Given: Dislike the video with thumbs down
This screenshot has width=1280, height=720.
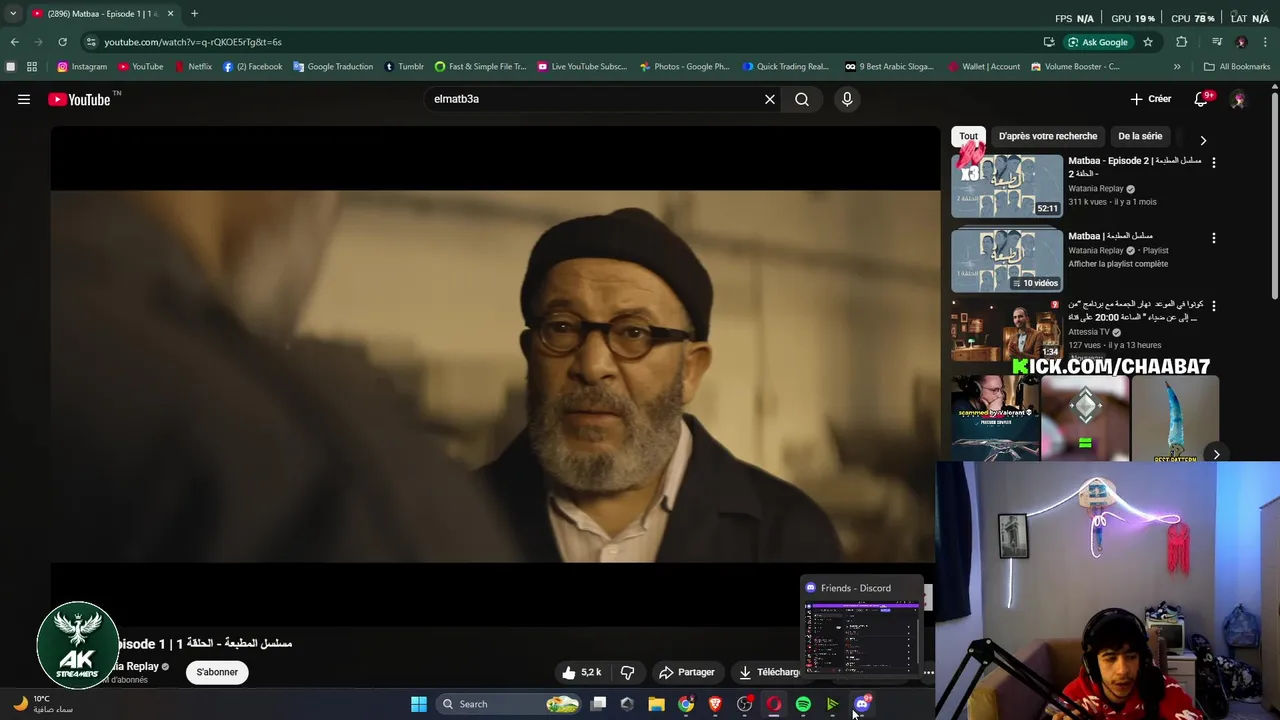Looking at the screenshot, I should click(628, 672).
